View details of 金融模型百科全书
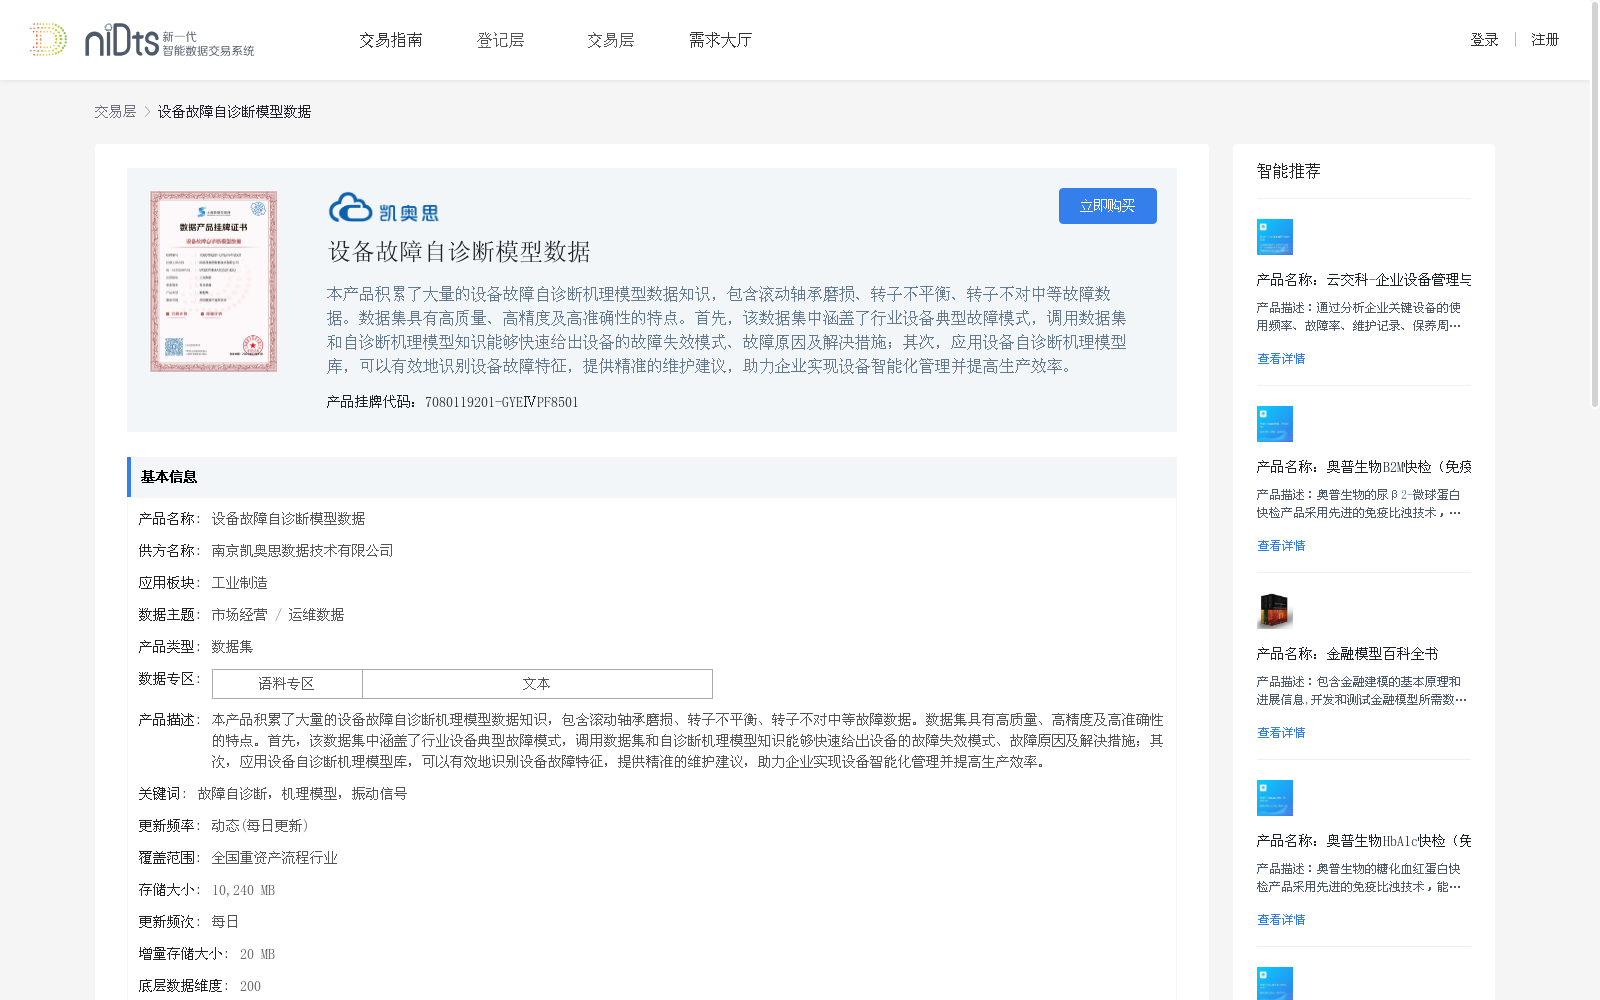 [1281, 733]
